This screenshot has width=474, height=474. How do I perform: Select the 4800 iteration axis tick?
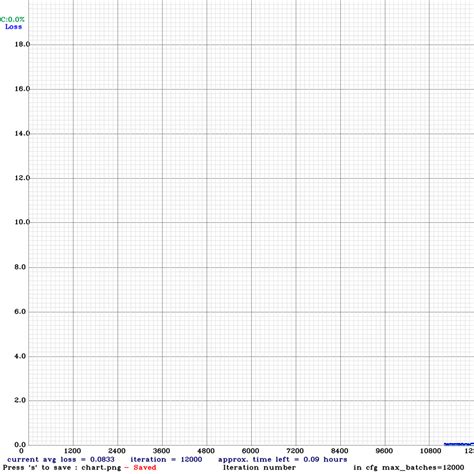tap(206, 451)
